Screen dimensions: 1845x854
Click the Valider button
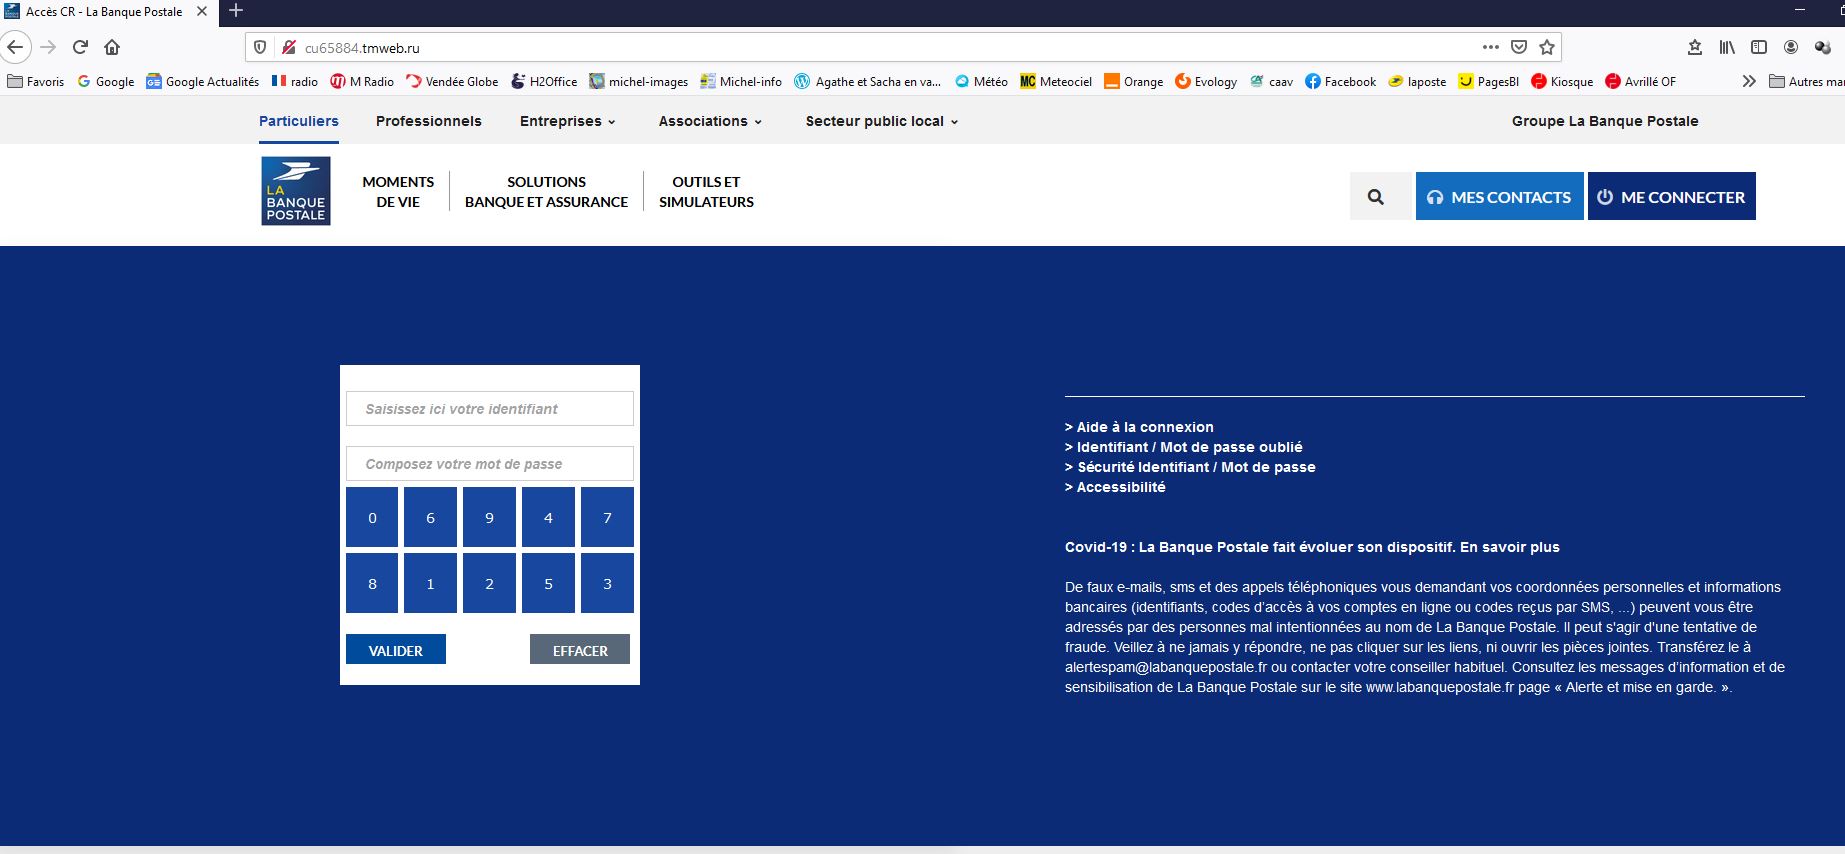point(396,650)
